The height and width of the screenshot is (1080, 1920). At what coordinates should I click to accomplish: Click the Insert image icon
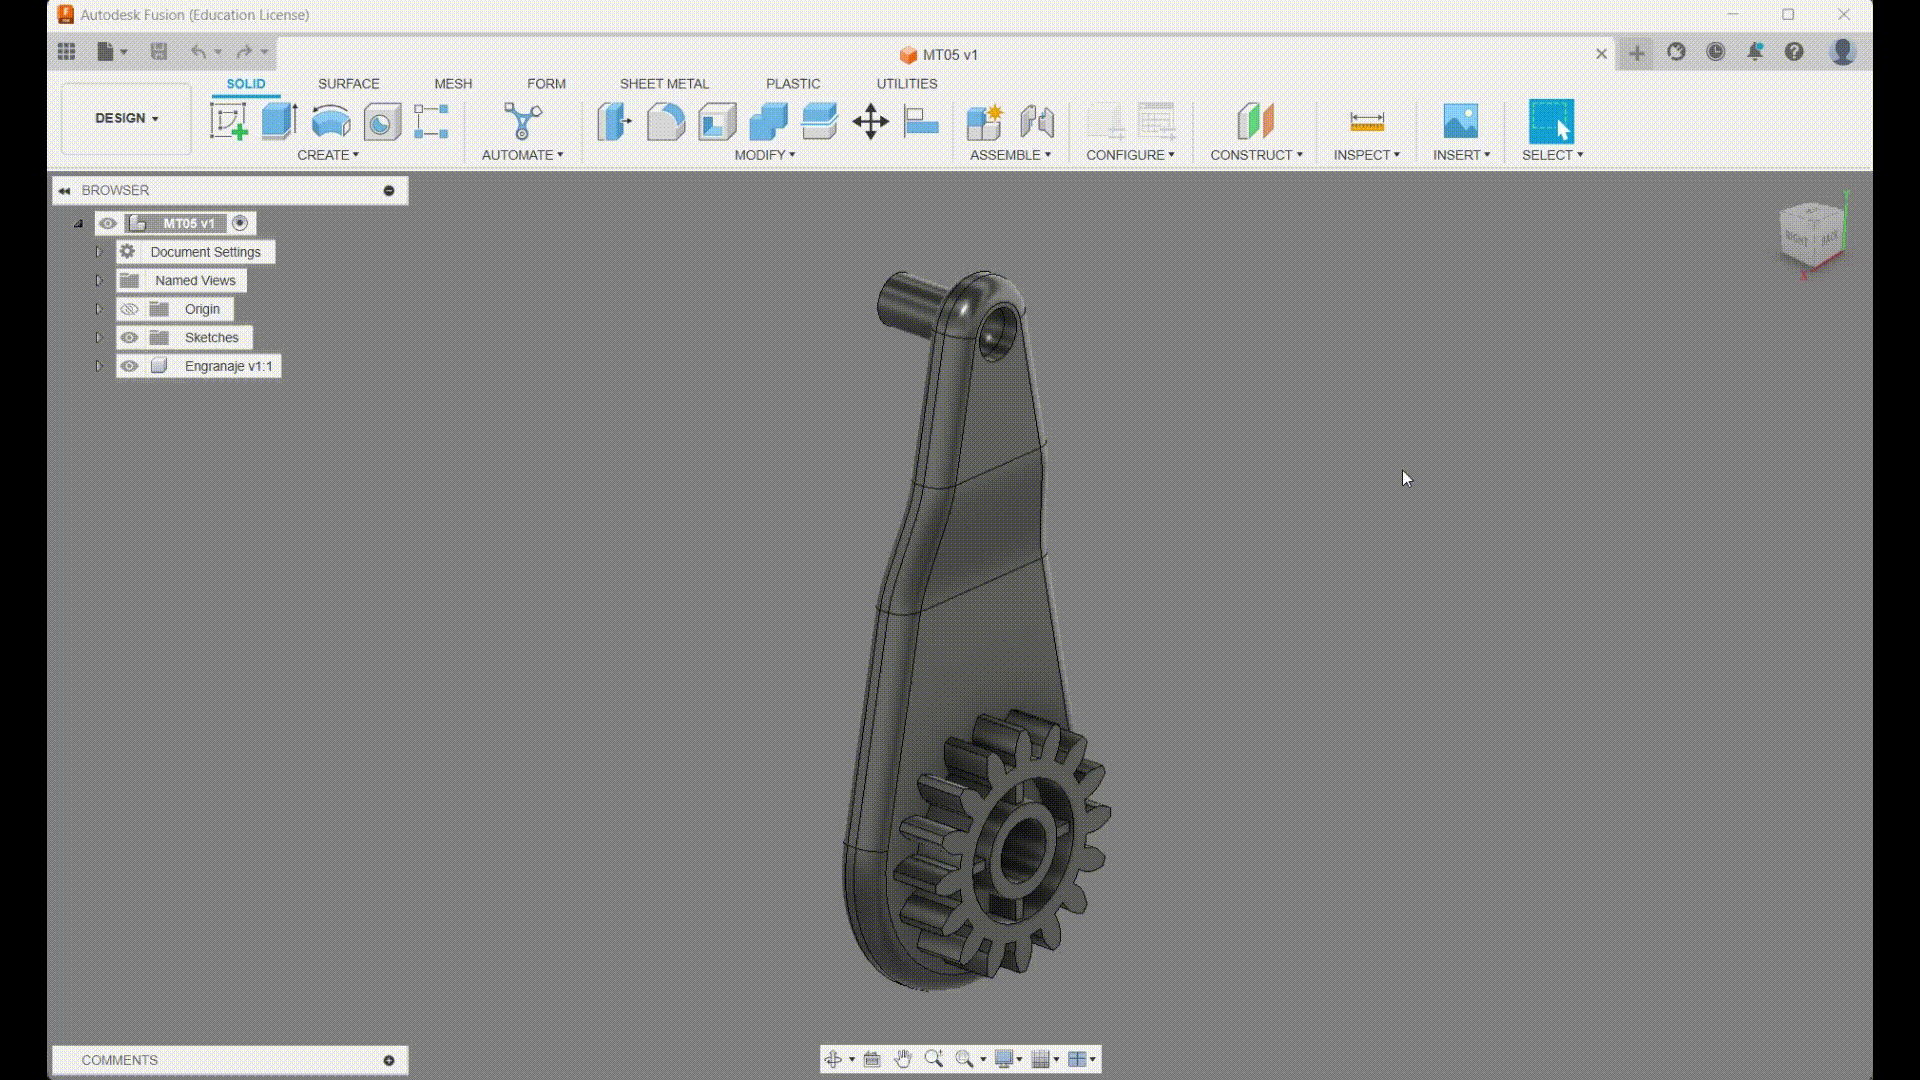click(x=1461, y=121)
